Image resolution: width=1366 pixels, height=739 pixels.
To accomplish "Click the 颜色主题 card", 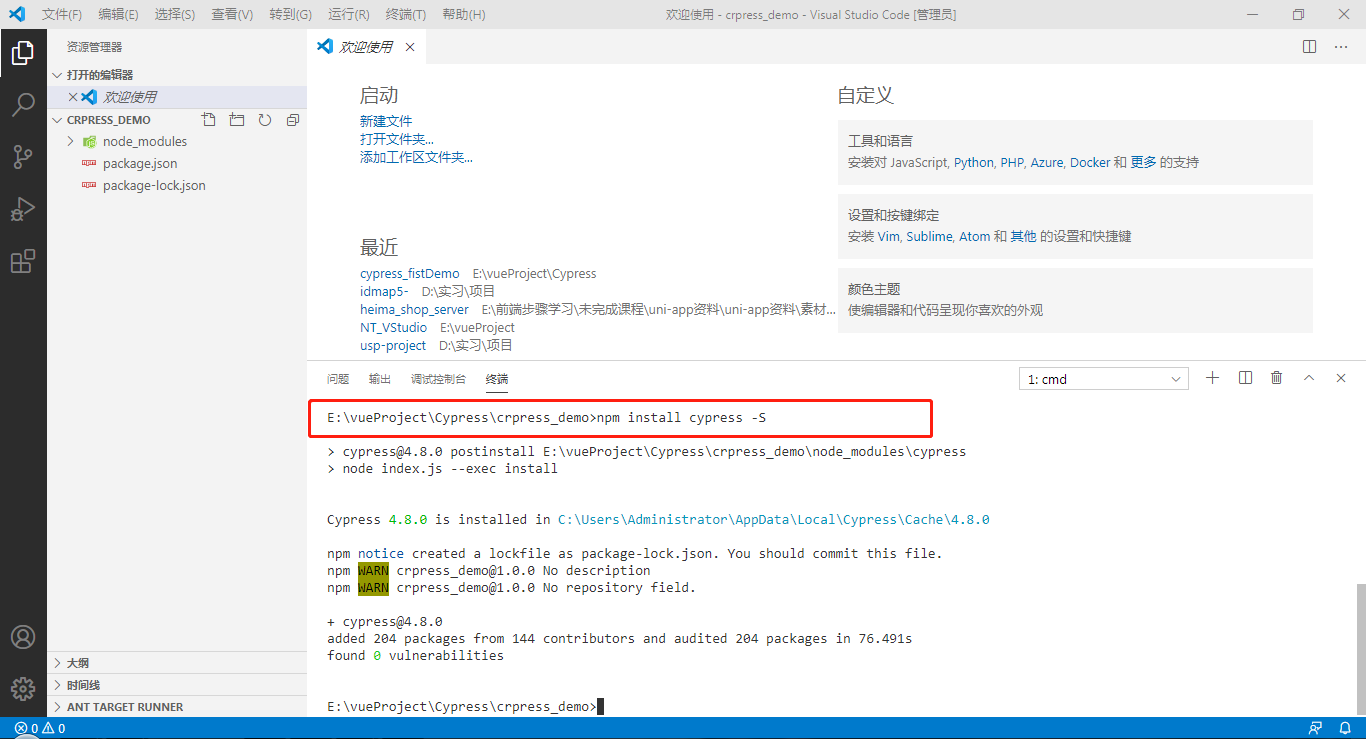I will click(x=1075, y=300).
